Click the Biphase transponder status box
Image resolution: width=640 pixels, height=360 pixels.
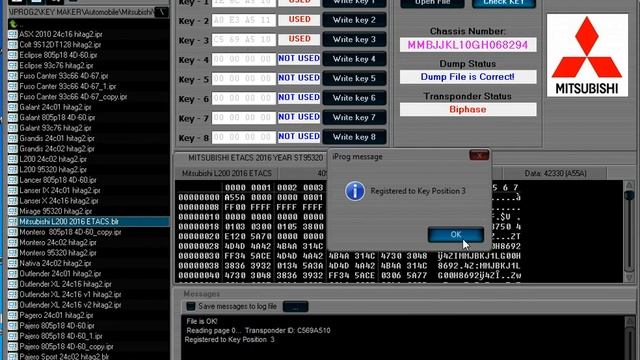tap(468, 109)
